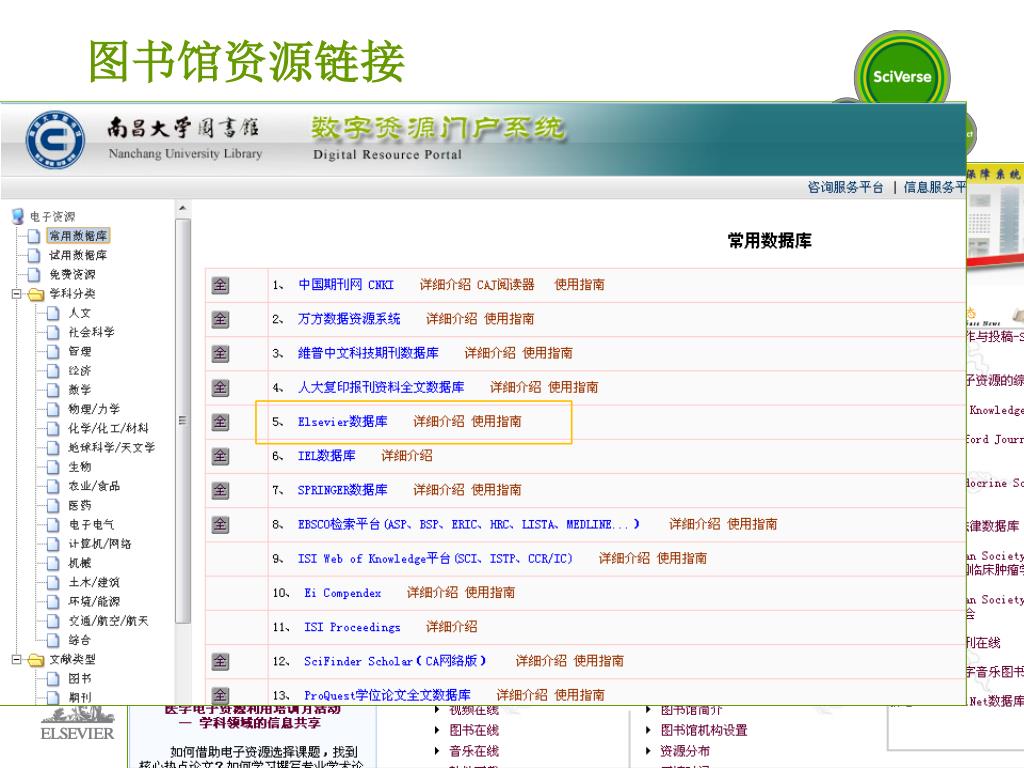
Task: Click the 全 icon beside 中国期刊网 CNKI
Action: 220,285
